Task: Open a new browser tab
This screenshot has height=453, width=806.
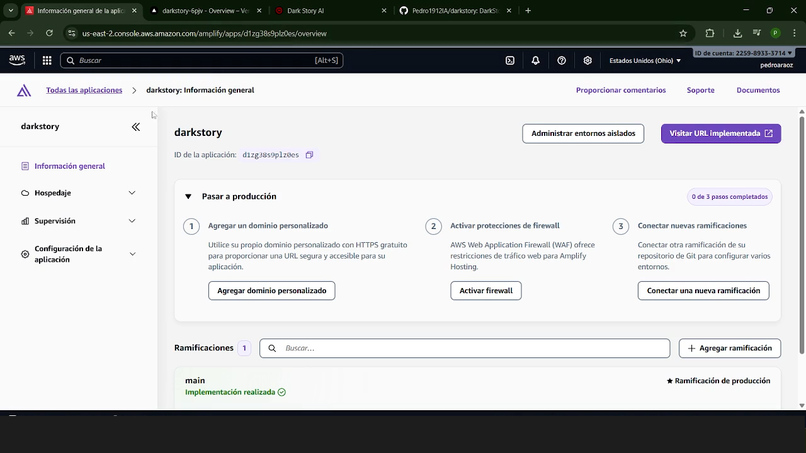Action: click(x=528, y=10)
